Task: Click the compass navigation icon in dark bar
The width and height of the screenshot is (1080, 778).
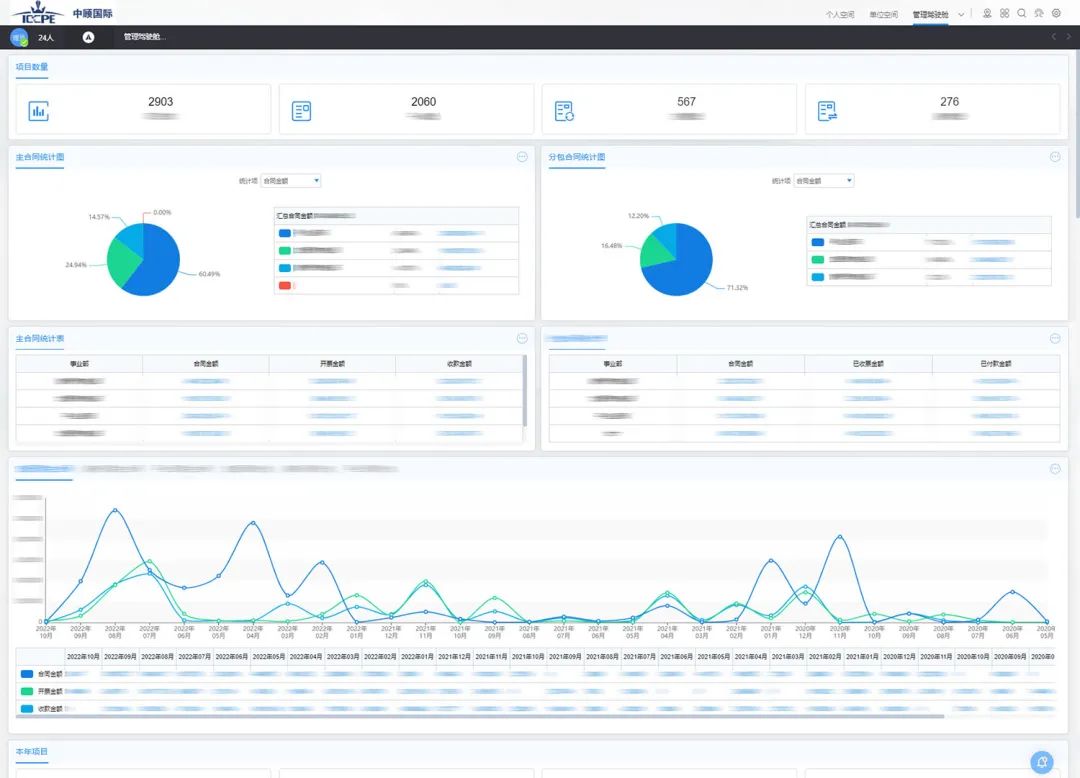Action: [x=88, y=37]
